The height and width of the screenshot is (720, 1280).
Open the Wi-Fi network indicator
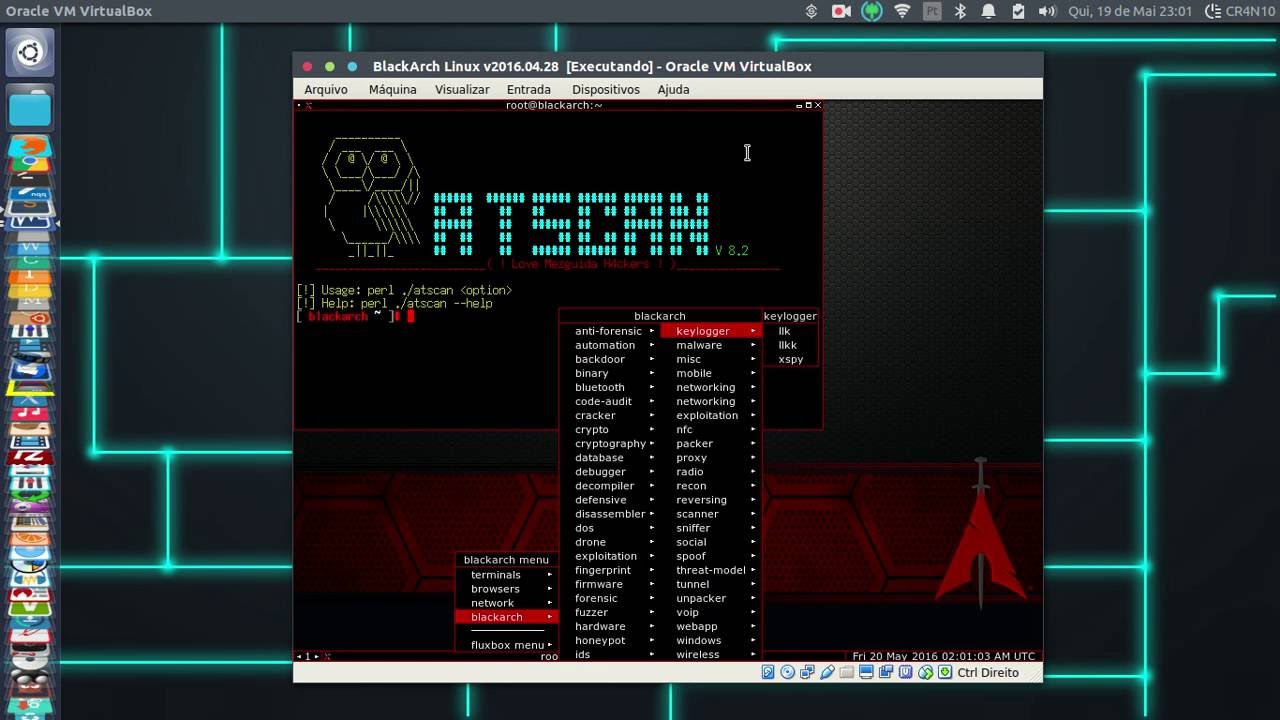(x=902, y=11)
